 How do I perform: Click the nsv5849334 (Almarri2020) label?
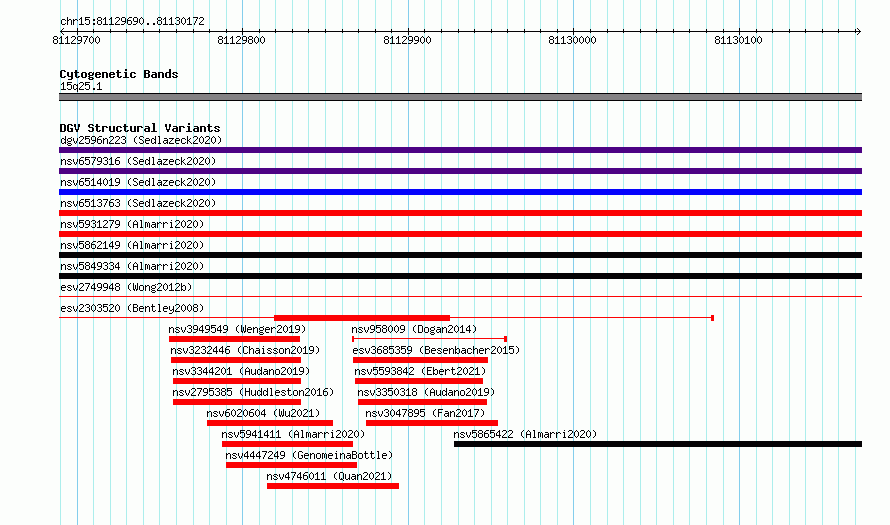(x=132, y=266)
